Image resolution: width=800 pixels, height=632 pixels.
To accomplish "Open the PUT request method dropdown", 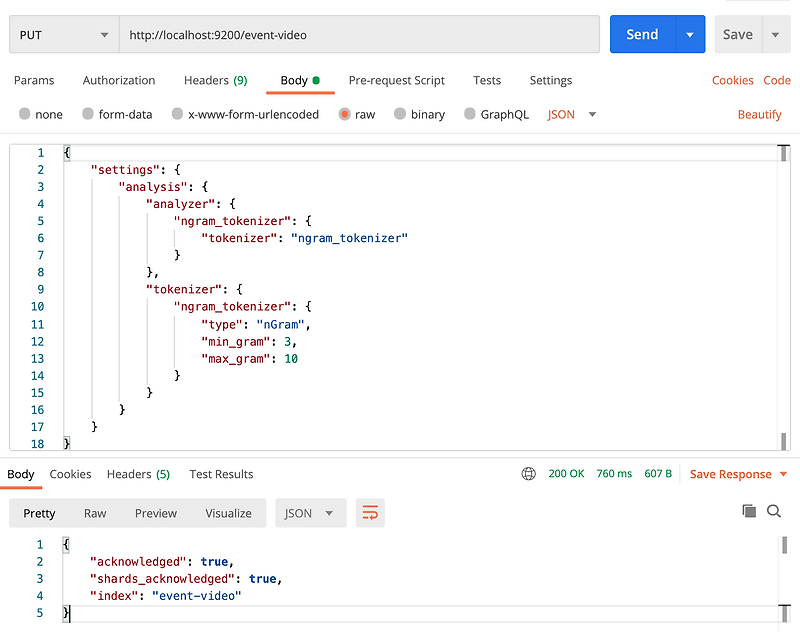I will pos(62,34).
